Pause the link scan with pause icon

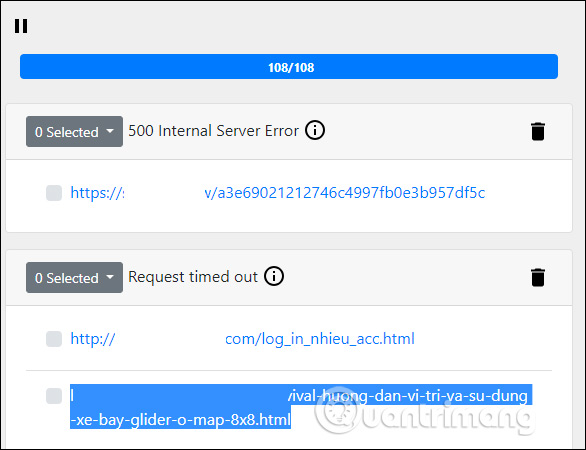click(21, 26)
